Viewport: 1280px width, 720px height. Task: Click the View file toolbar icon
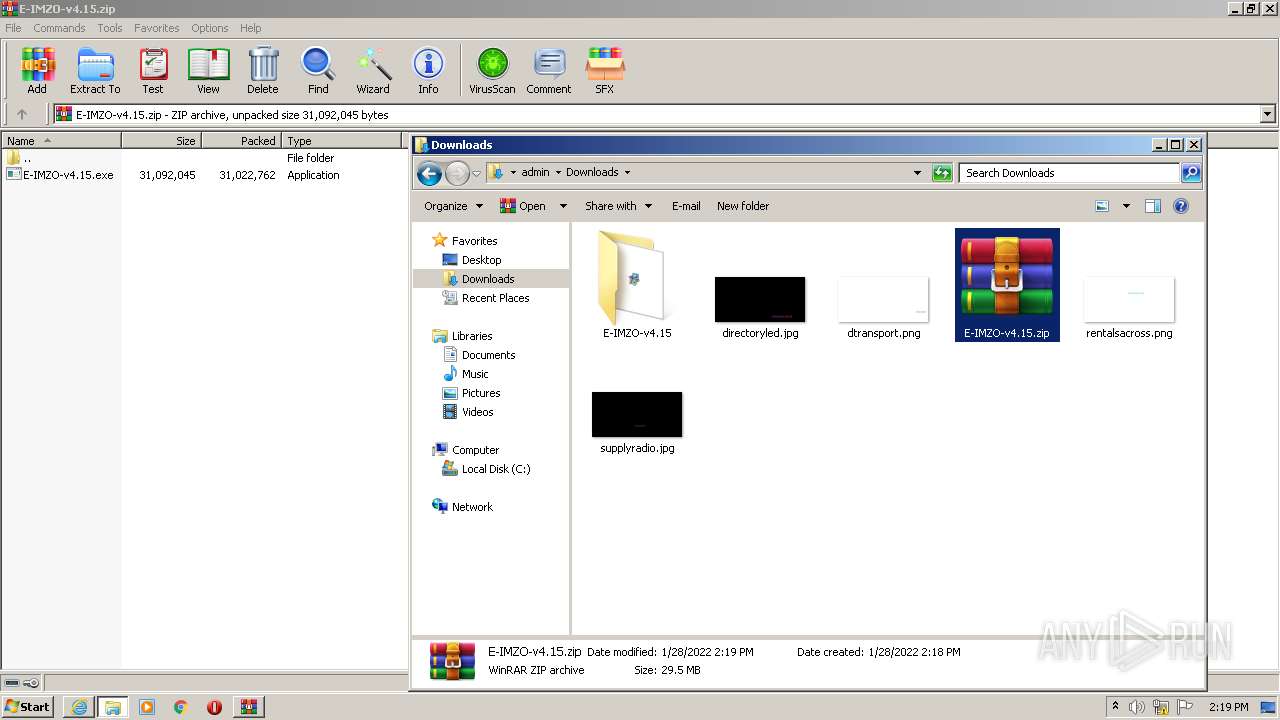208,71
